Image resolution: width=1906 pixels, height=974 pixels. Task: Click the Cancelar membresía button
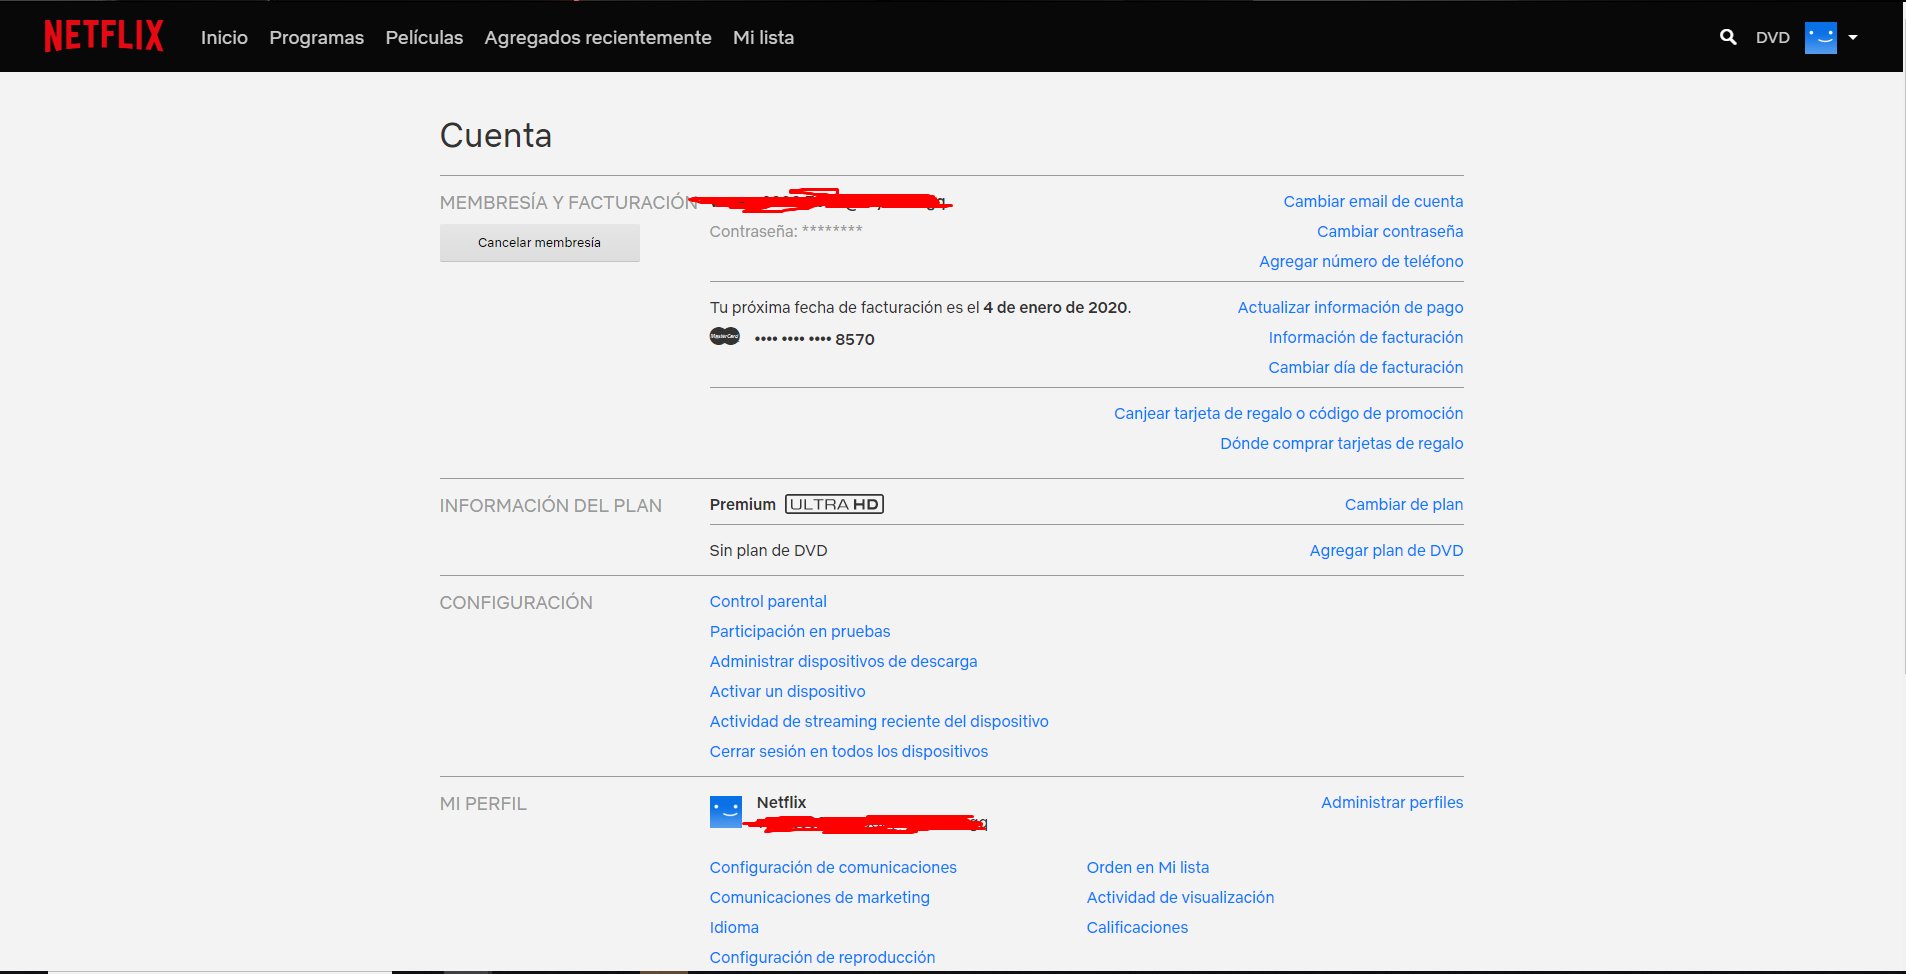540,243
